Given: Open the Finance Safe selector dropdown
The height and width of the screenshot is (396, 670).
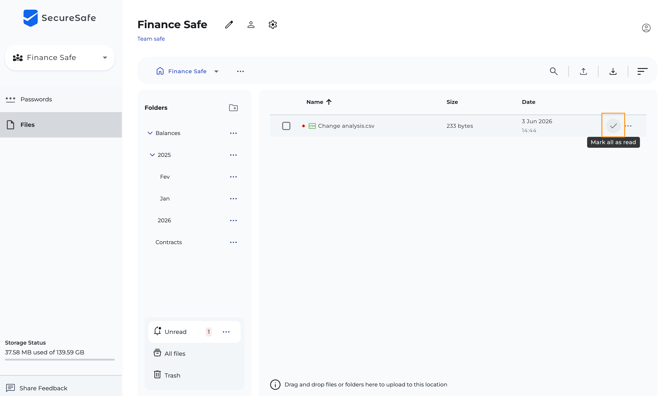Looking at the screenshot, I should click(x=60, y=57).
